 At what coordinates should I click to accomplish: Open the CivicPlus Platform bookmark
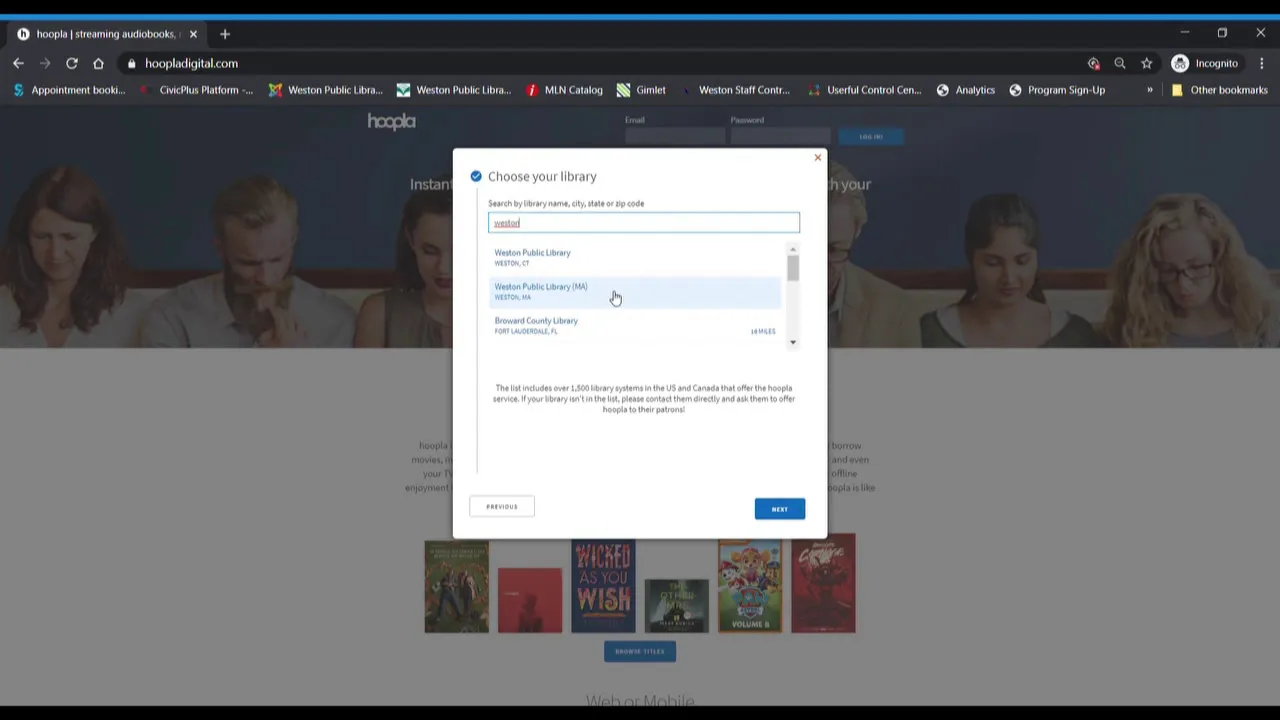coord(196,90)
